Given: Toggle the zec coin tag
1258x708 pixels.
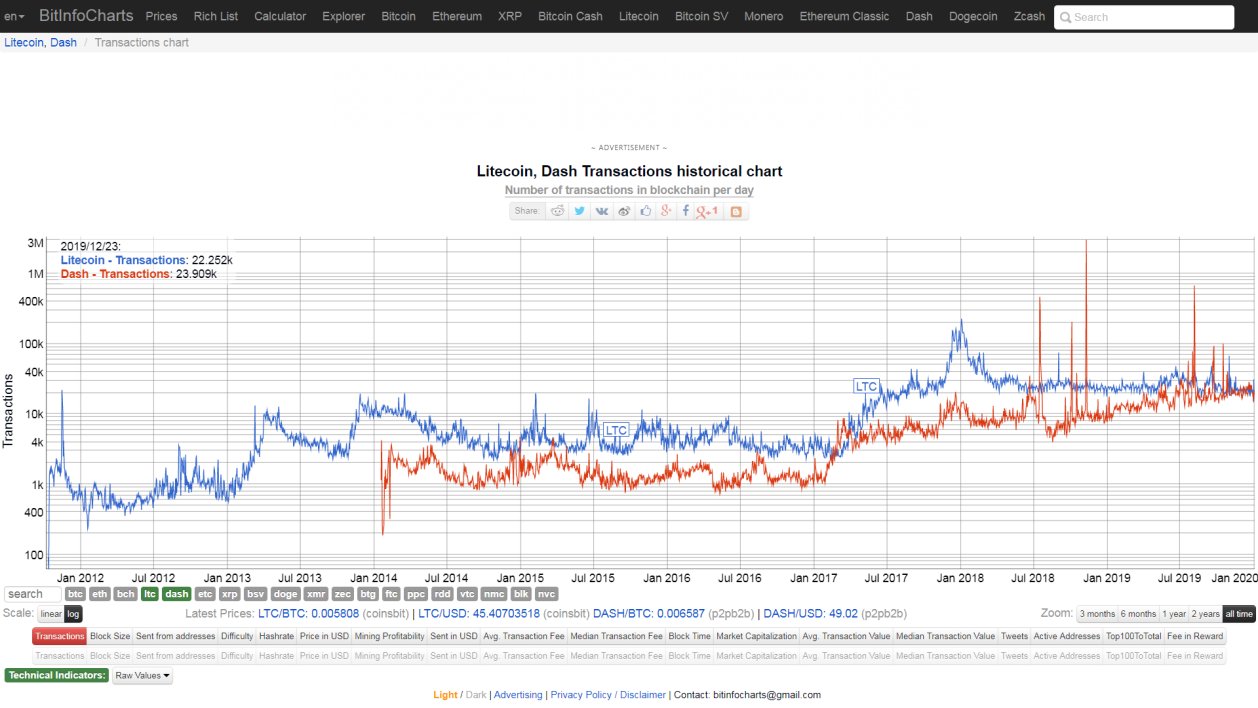Looking at the screenshot, I should (x=342, y=594).
